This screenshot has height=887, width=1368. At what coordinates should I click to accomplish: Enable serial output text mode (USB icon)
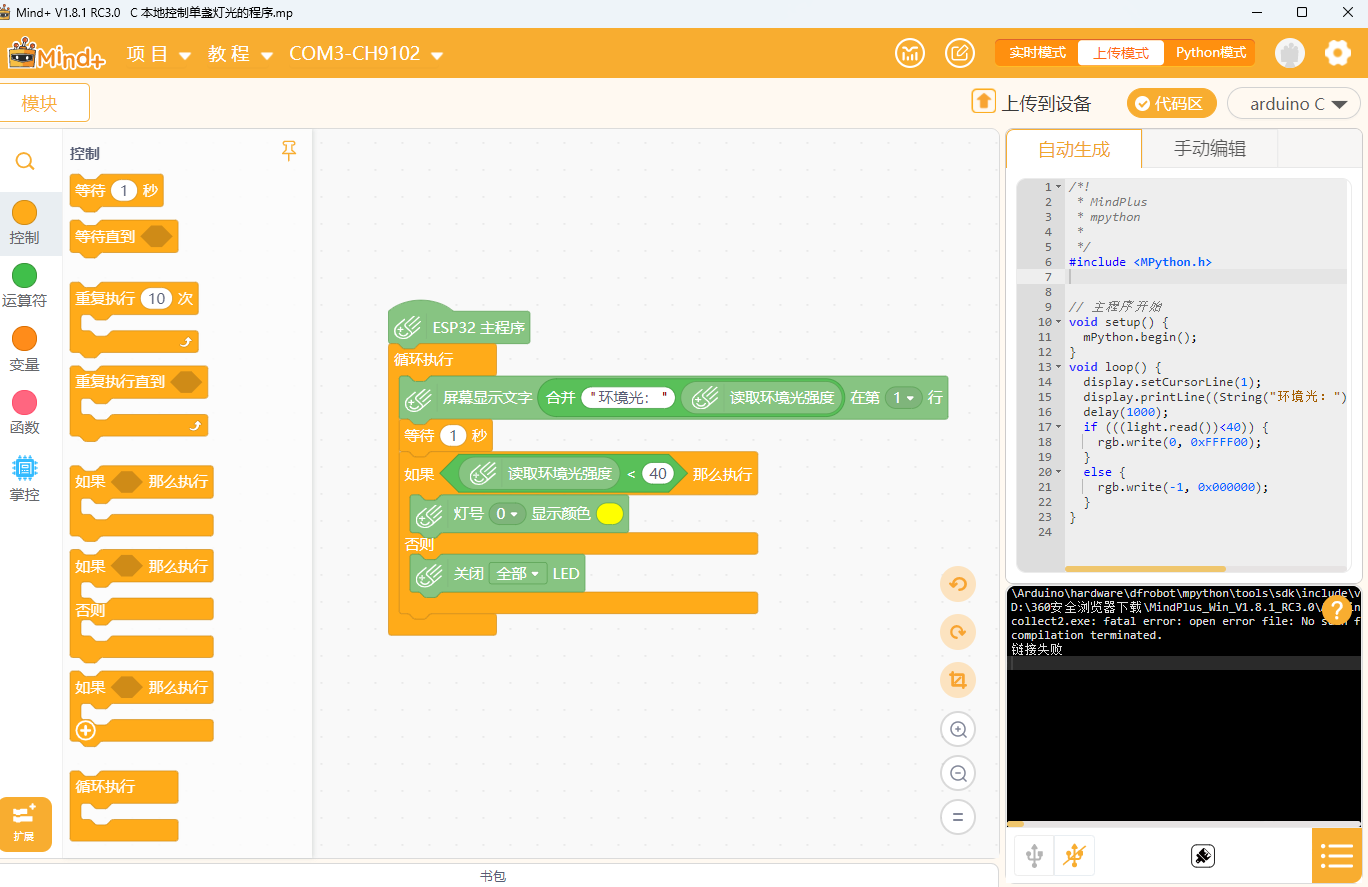pyautogui.click(x=1033, y=855)
